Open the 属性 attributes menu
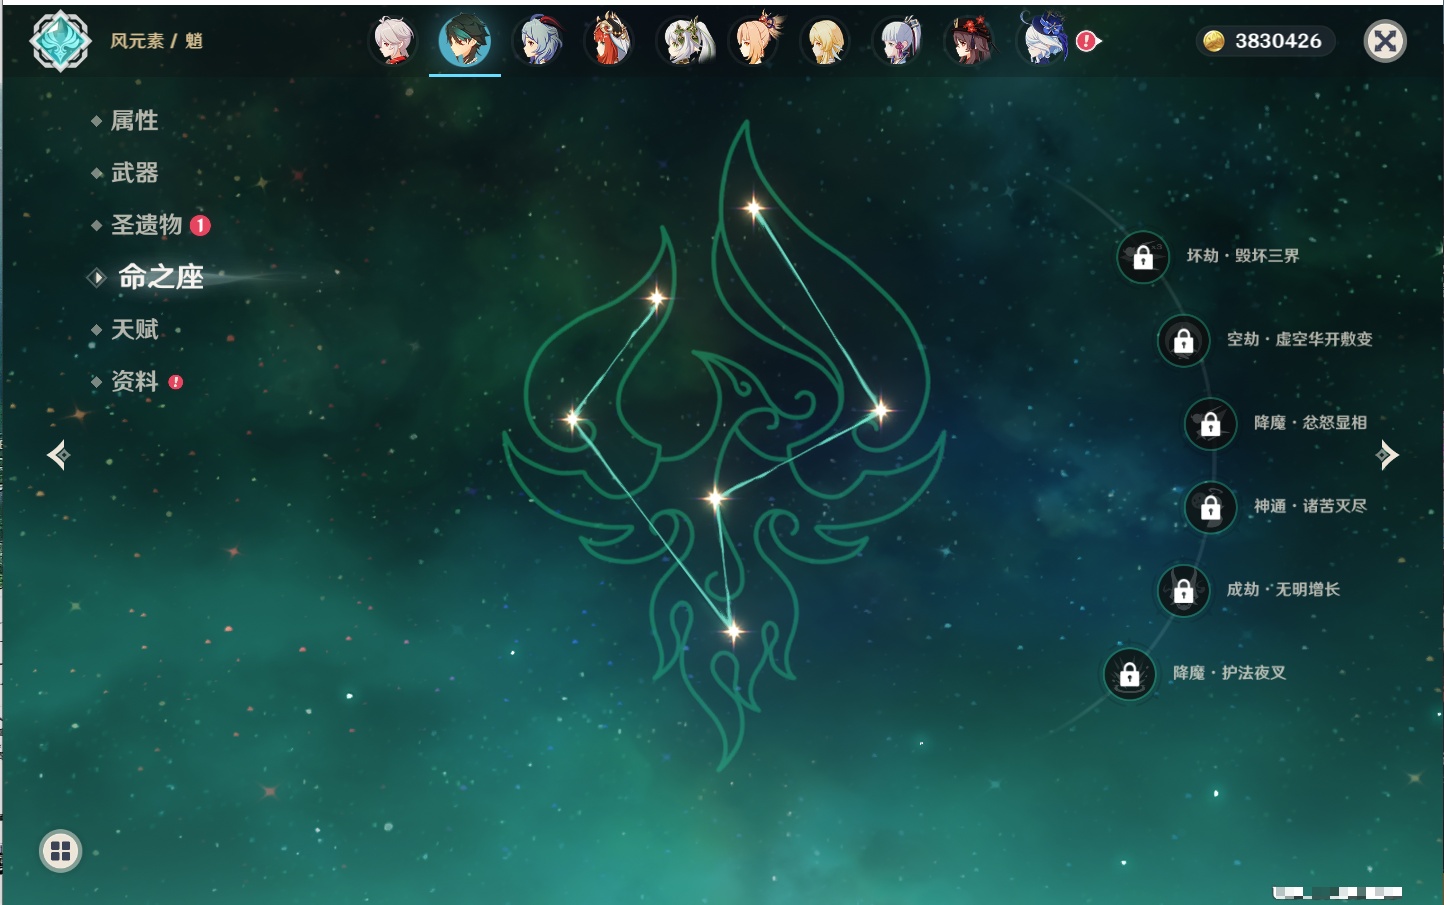The width and height of the screenshot is (1444, 905). point(134,121)
